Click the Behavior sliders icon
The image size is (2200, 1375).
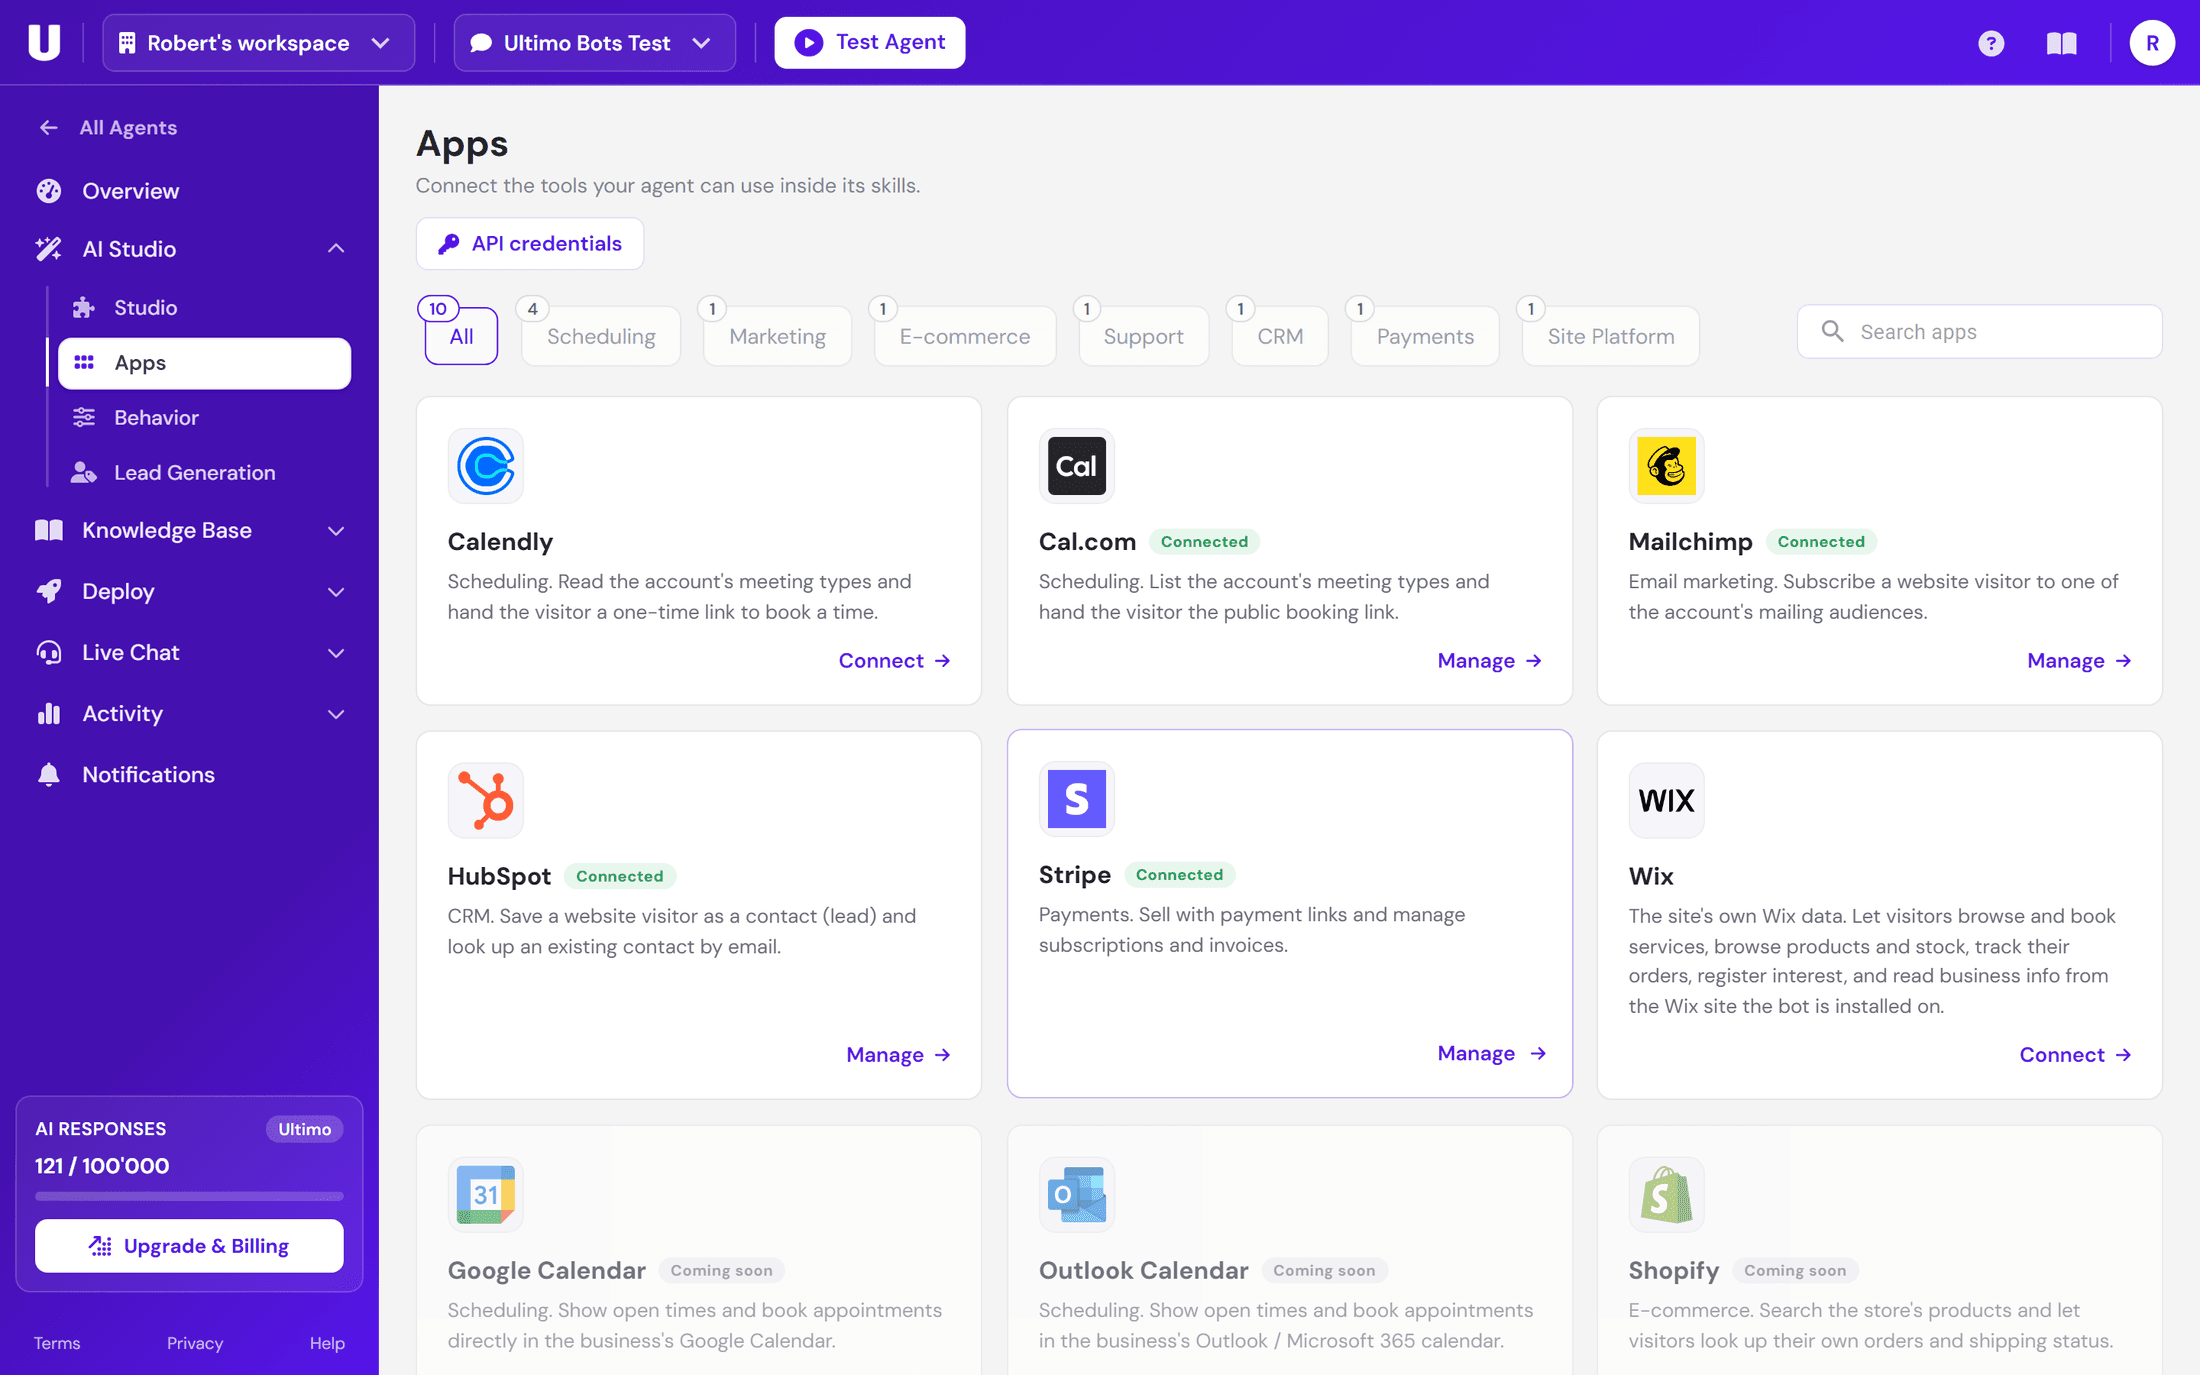[84, 418]
